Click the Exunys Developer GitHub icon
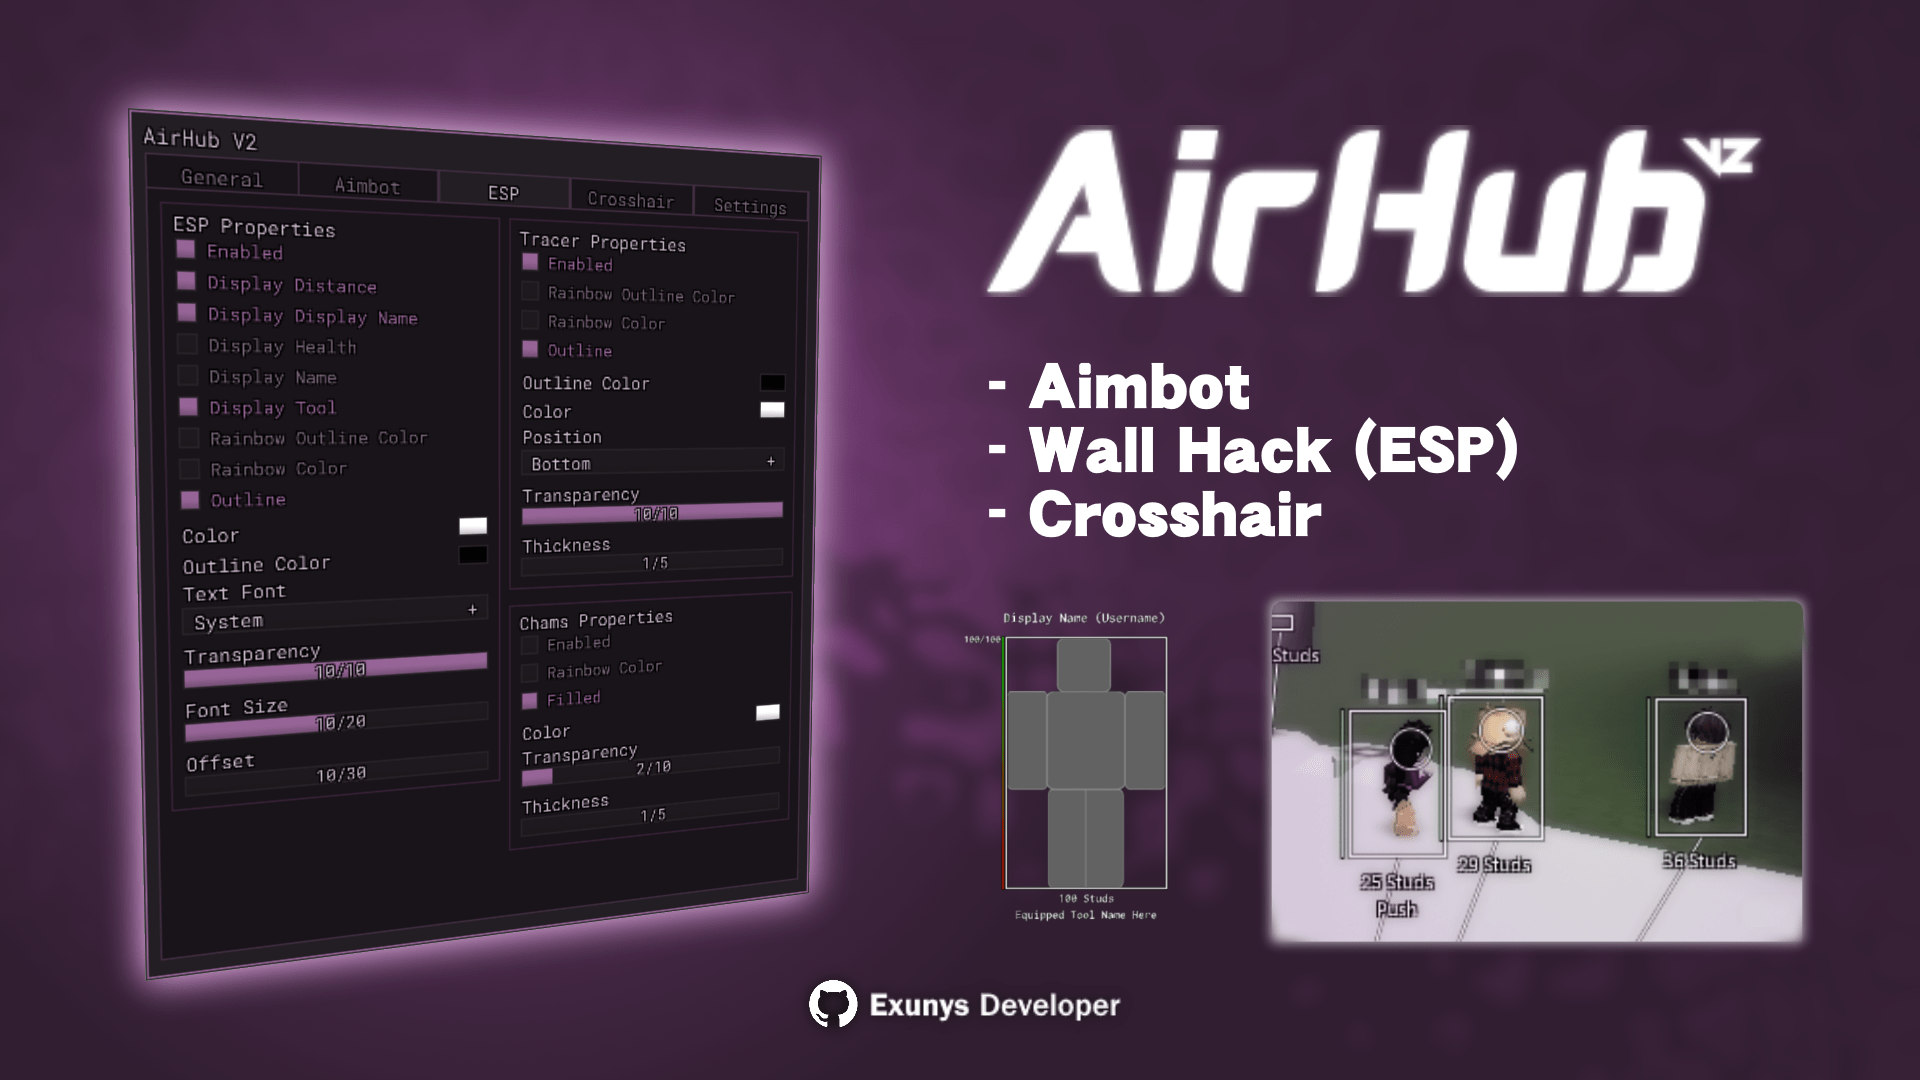 point(829,1005)
